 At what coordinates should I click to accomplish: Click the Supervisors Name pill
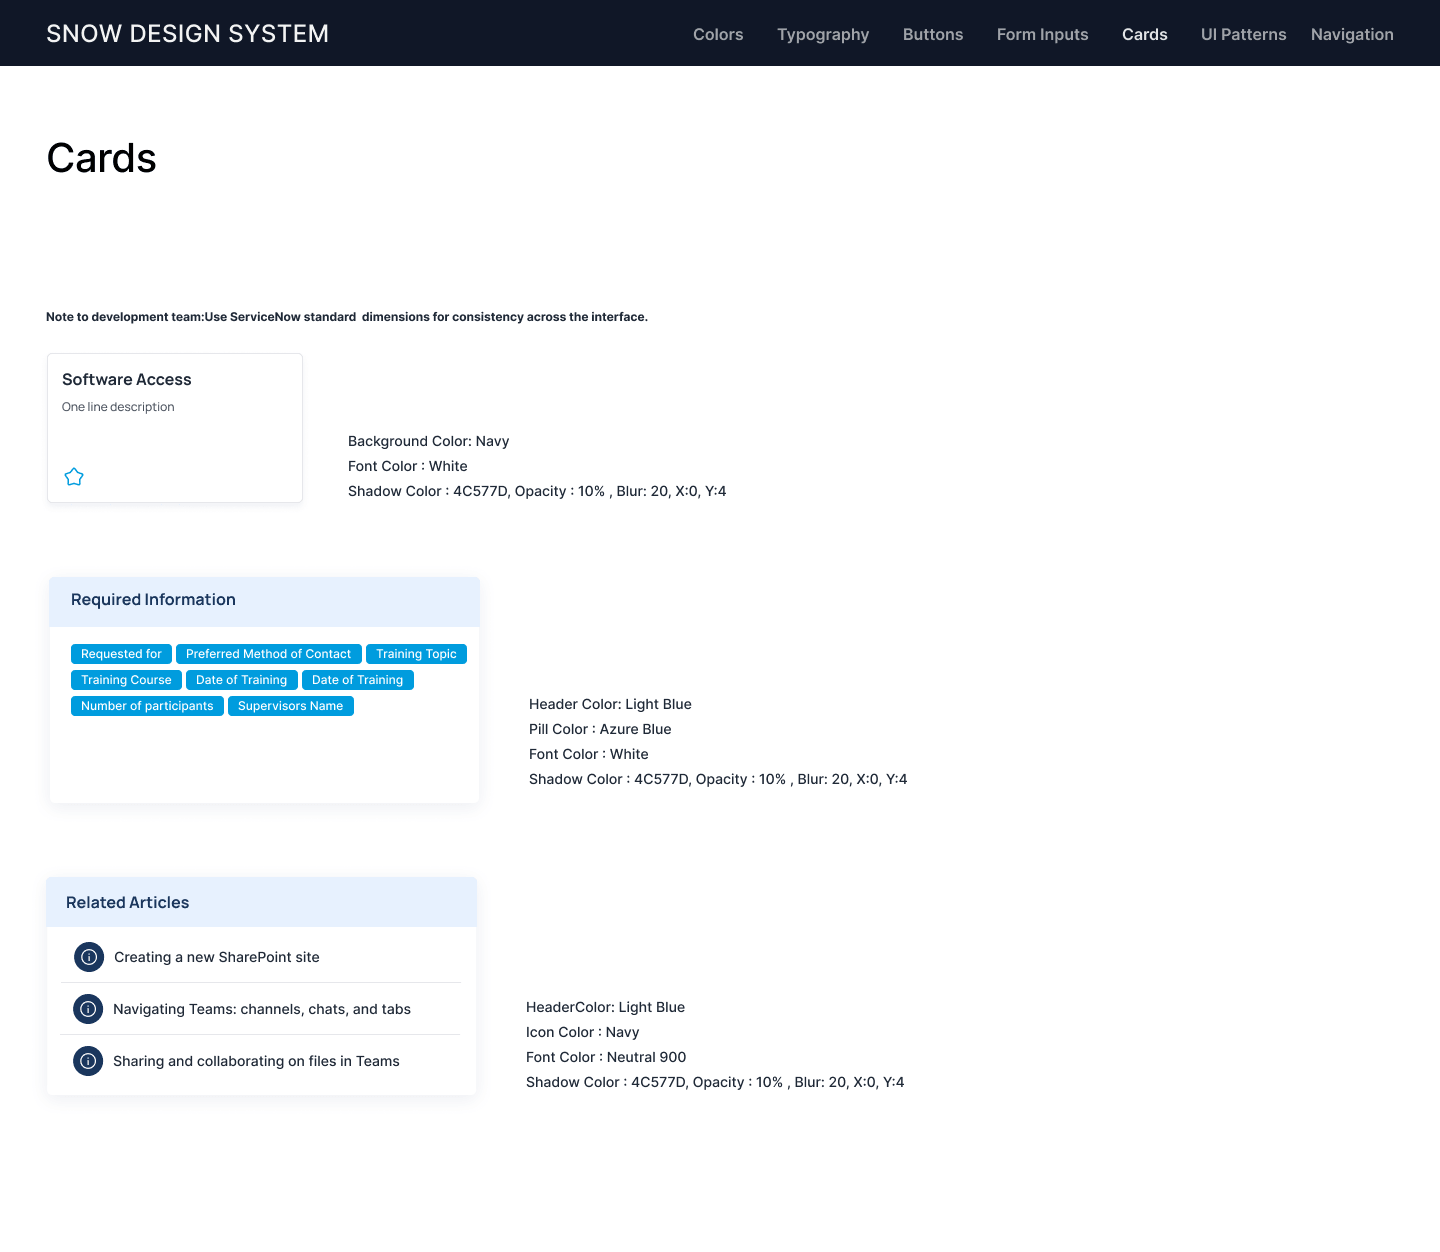click(290, 706)
